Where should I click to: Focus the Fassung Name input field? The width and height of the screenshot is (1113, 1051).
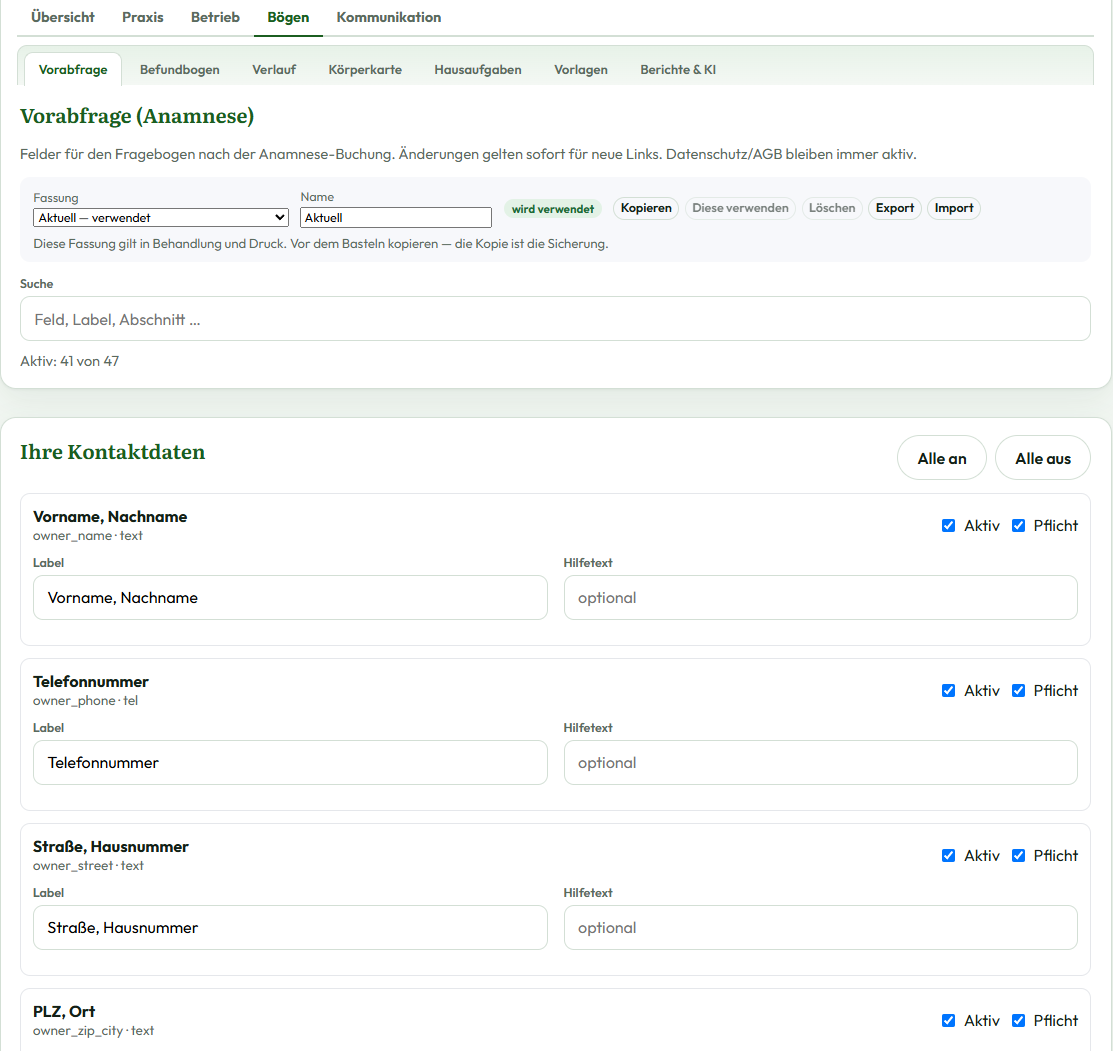pyautogui.click(x=396, y=218)
